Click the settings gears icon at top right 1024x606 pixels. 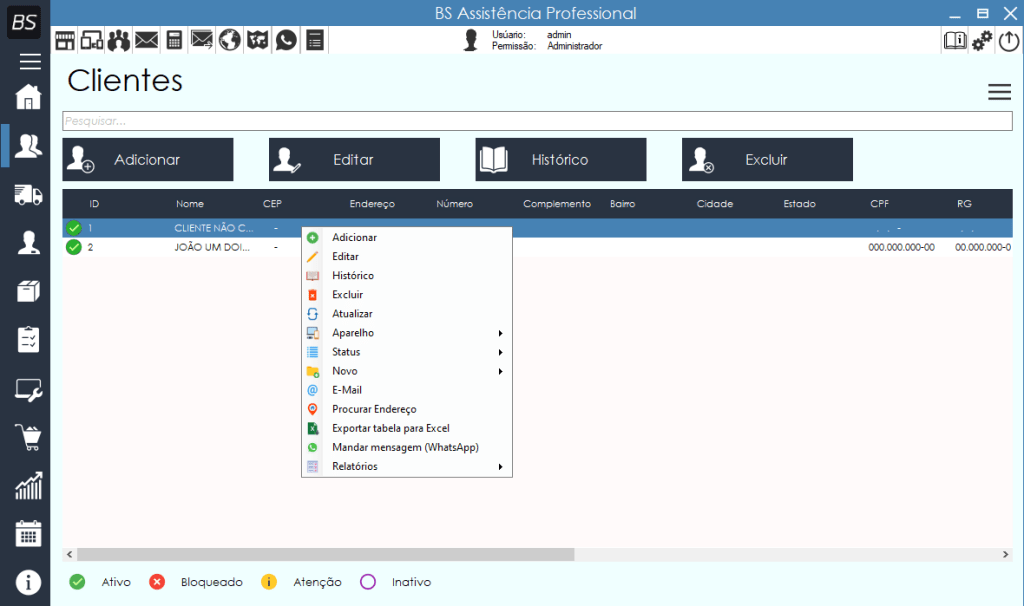point(982,40)
